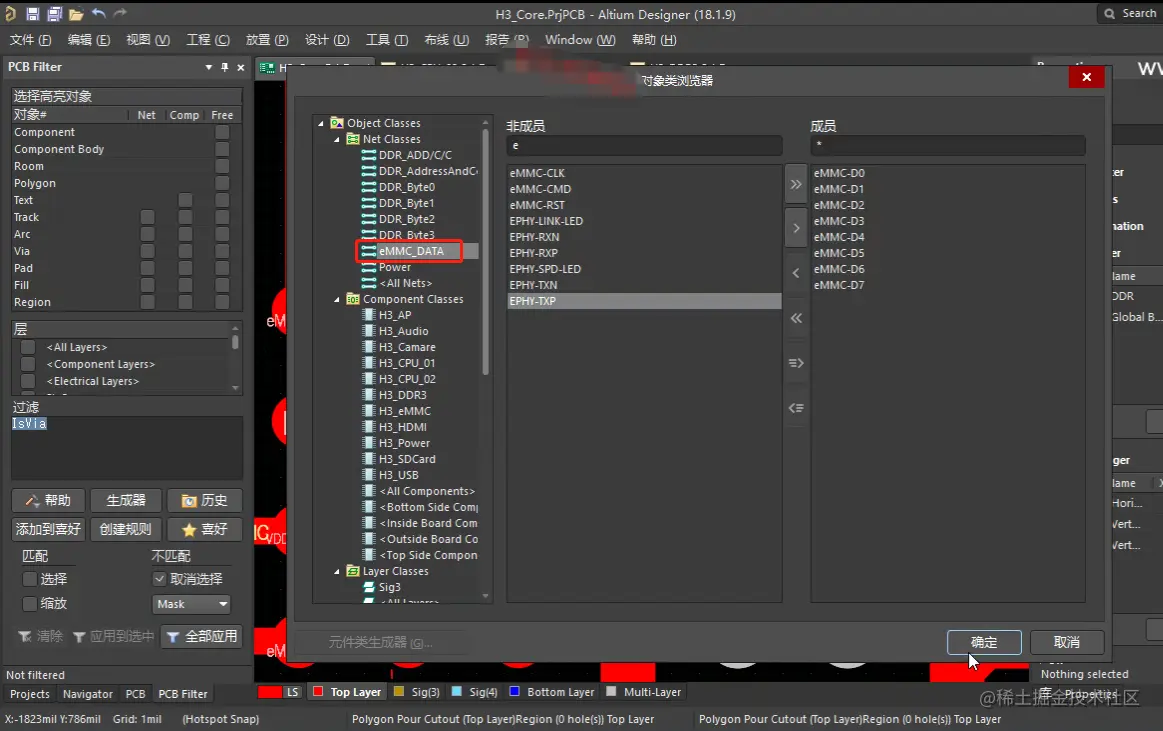Screen dimensions: 1163x731
Task: Select the DDR_ADD/C/C net class
Action: [415, 155]
